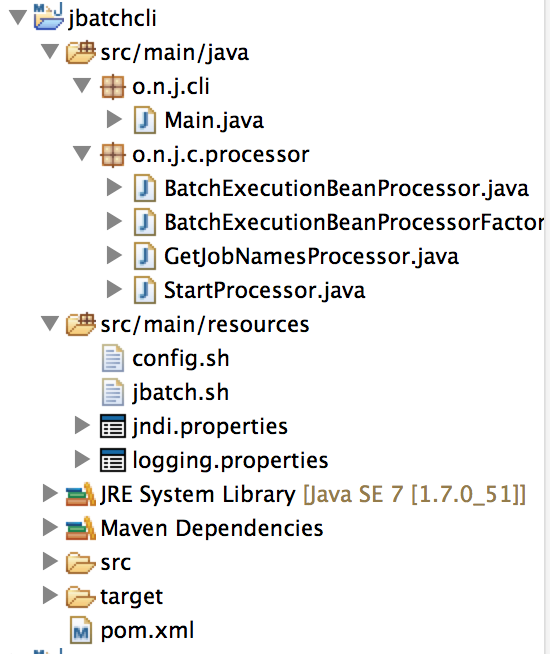
Task: Click the jndi.properties file icon
Action: pyautogui.click(x=113, y=426)
